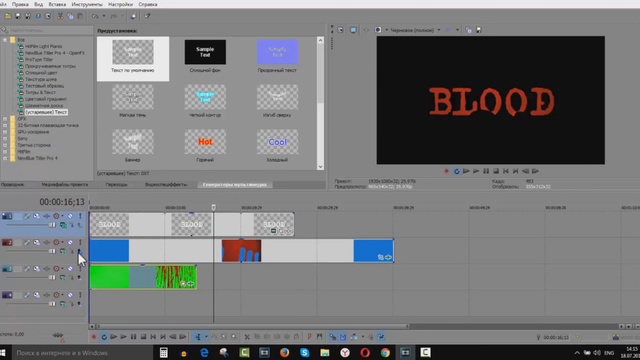Open Calculator from the Windows taskbar

coord(163,352)
